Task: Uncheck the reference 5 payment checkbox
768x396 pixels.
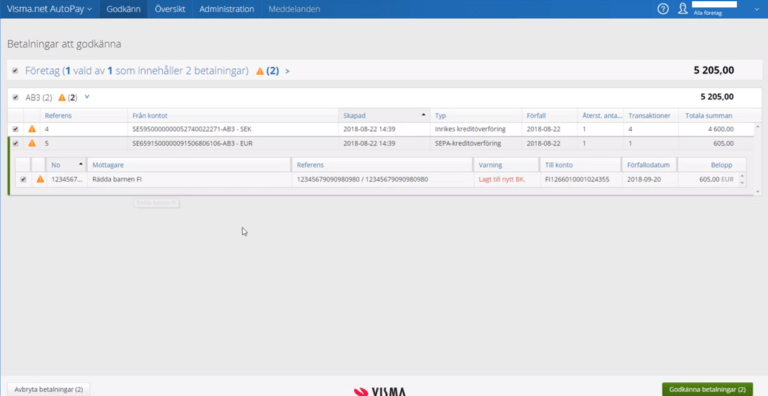Action: pos(15,144)
